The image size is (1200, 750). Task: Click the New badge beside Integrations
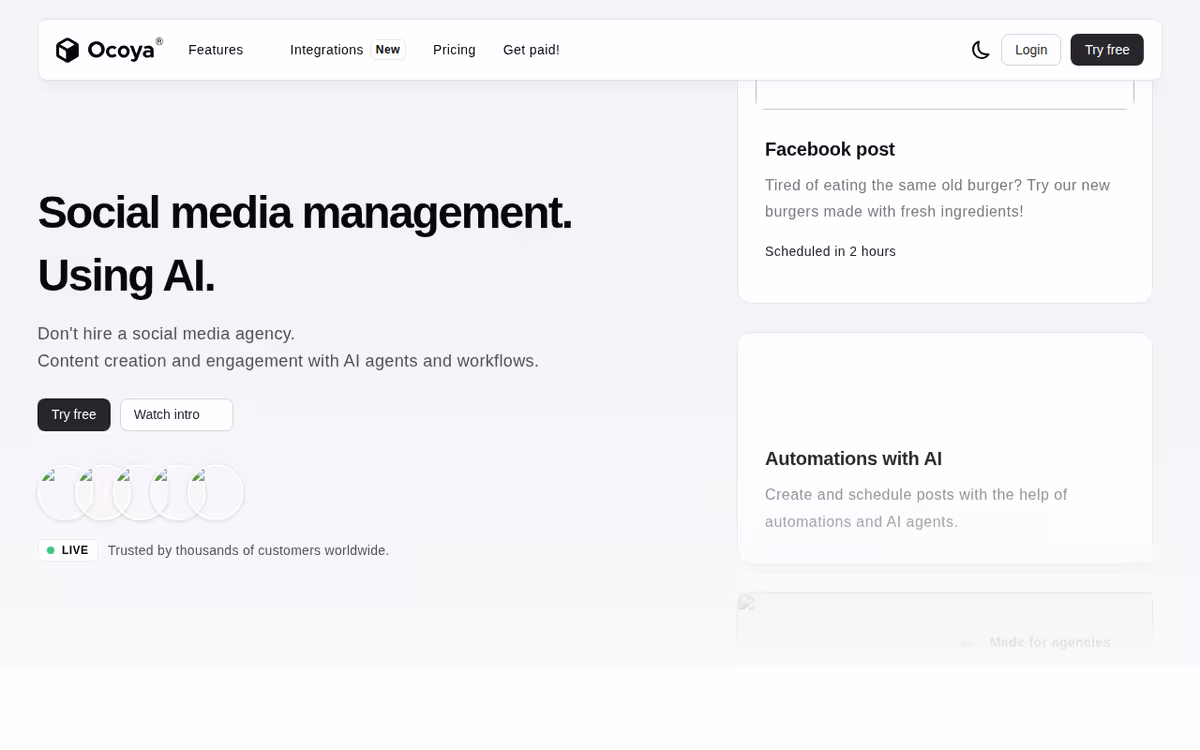pos(388,50)
